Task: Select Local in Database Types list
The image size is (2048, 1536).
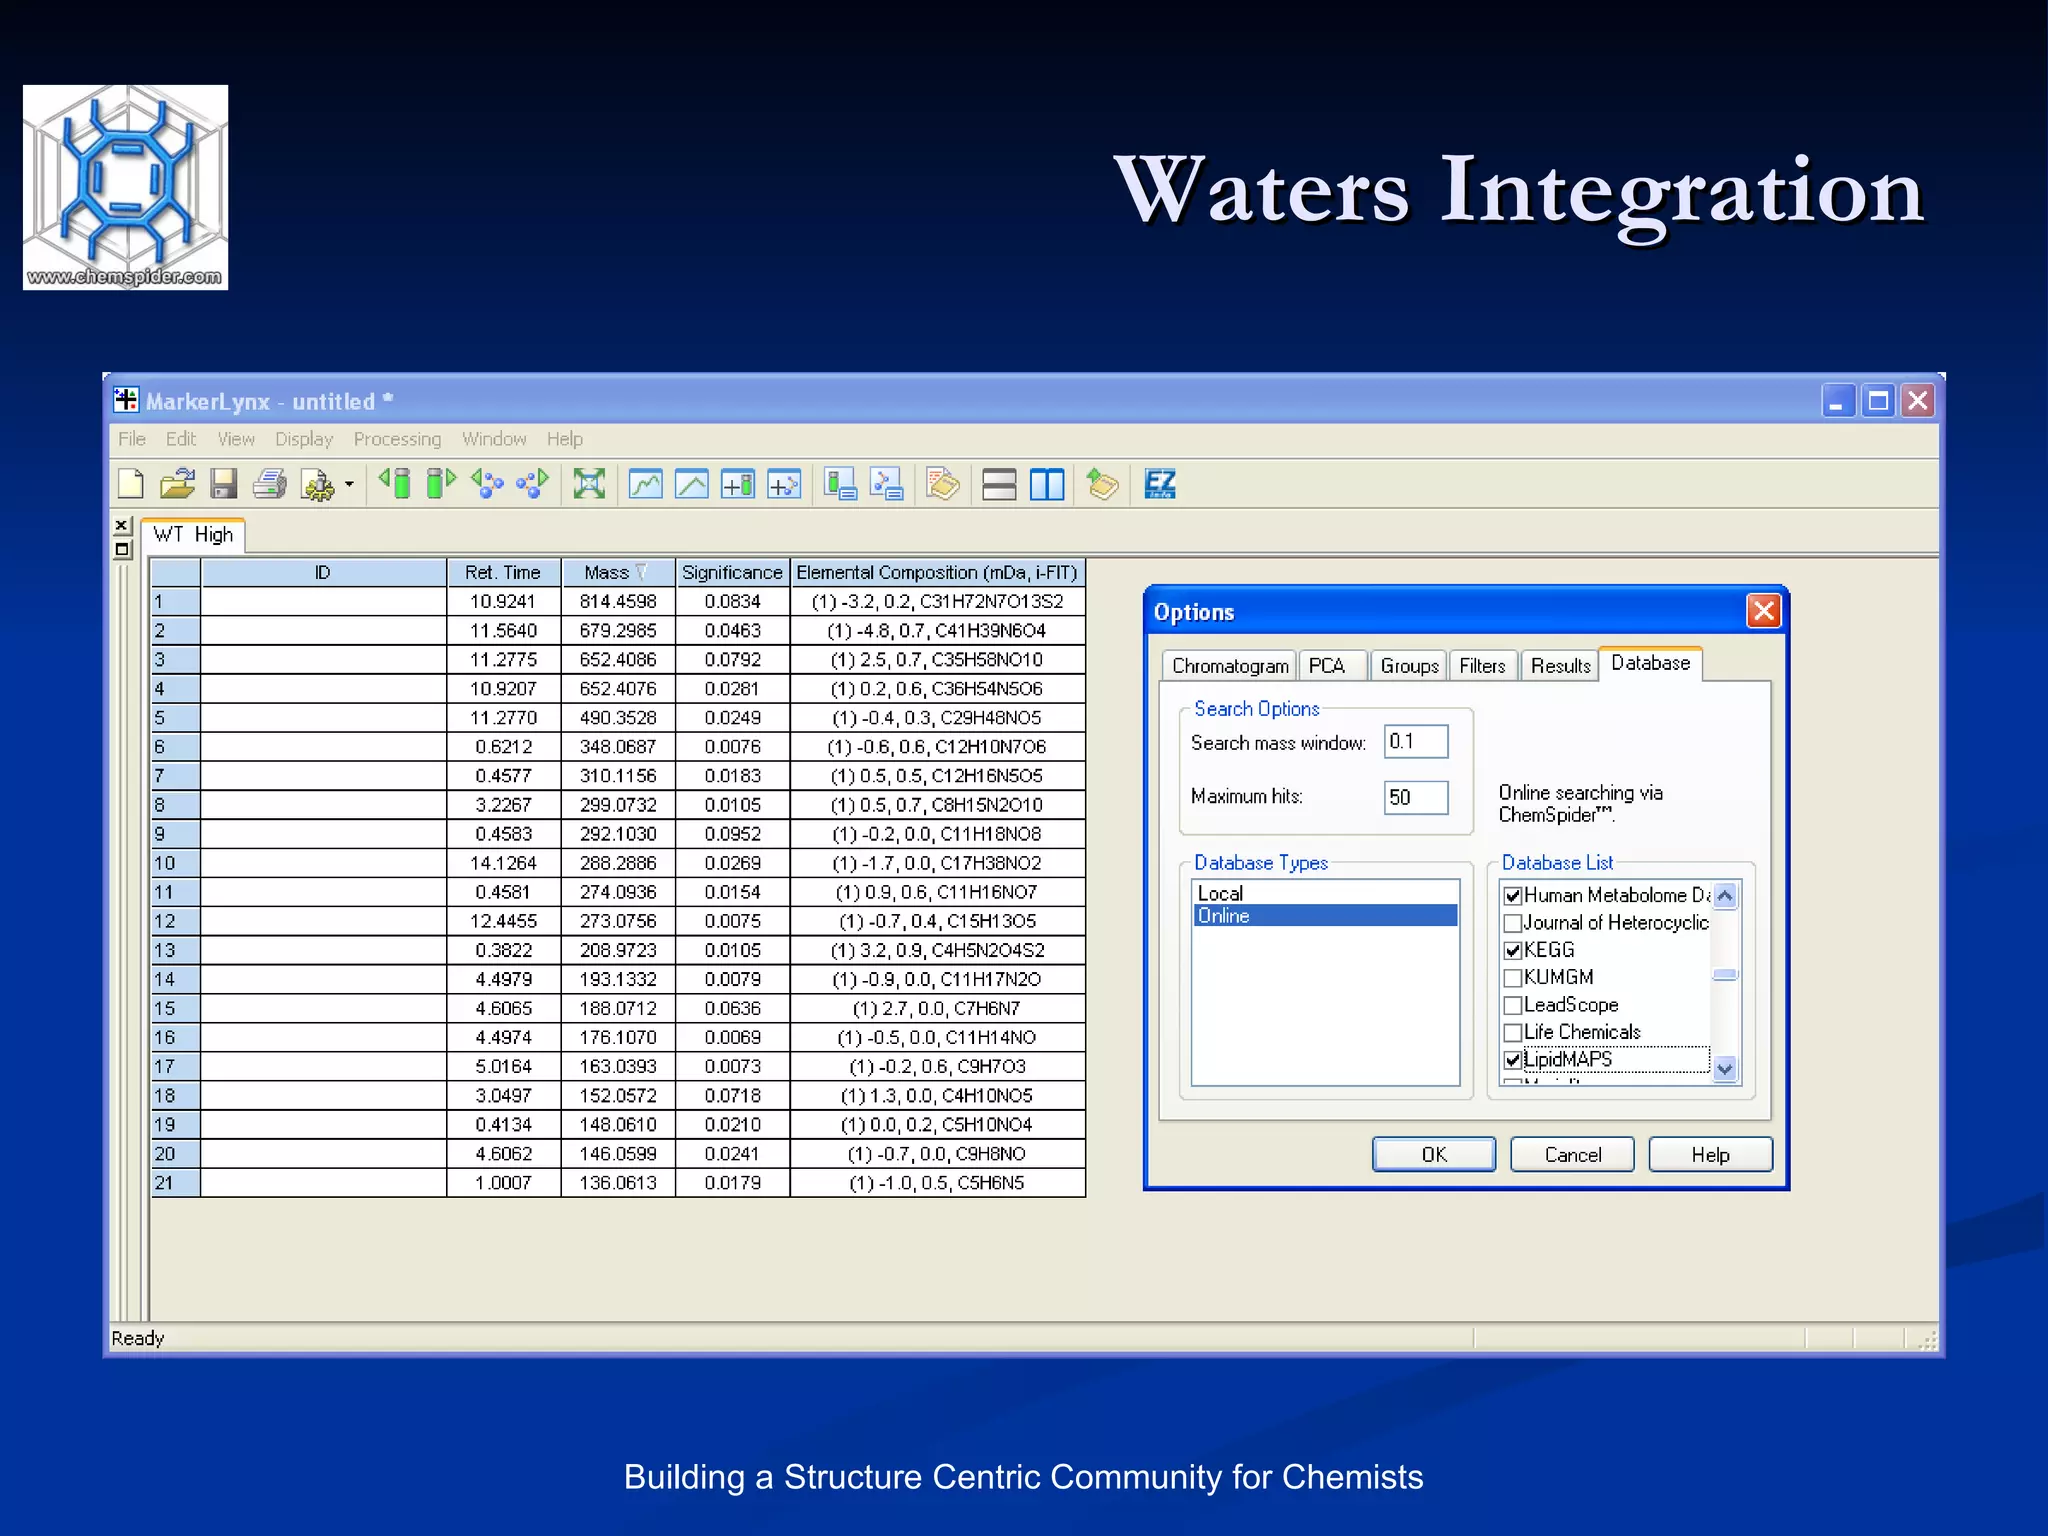Action: pyautogui.click(x=1325, y=894)
